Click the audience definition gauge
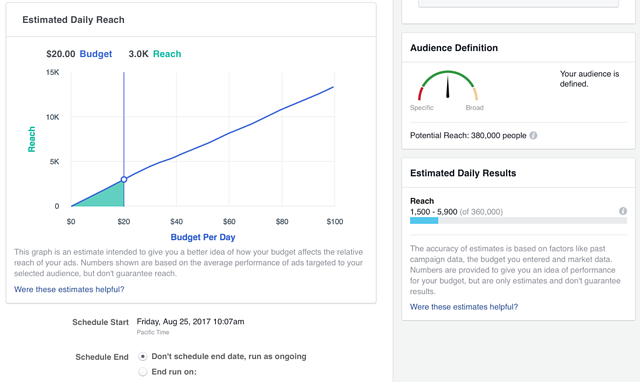Screen dimensions: 640x382 [x=448, y=86]
